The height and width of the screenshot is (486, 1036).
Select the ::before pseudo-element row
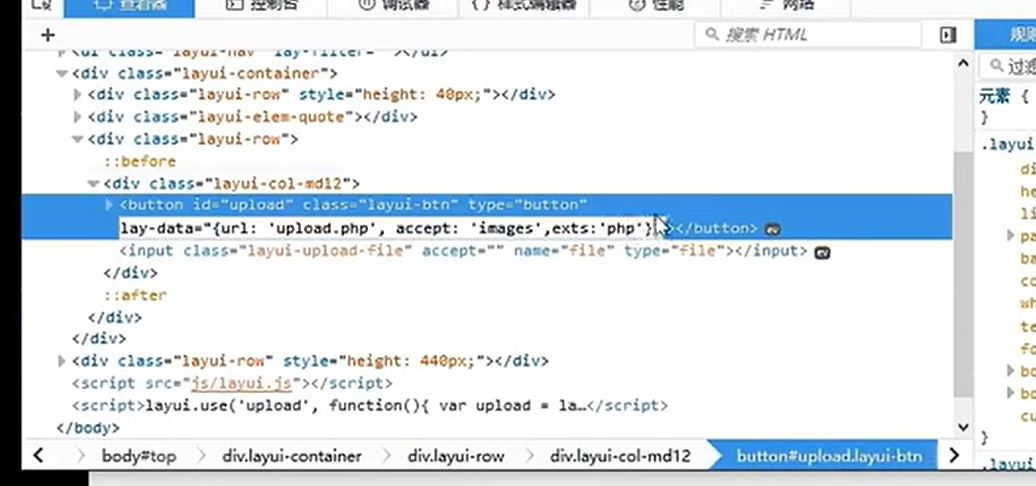[x=139, y=162]
